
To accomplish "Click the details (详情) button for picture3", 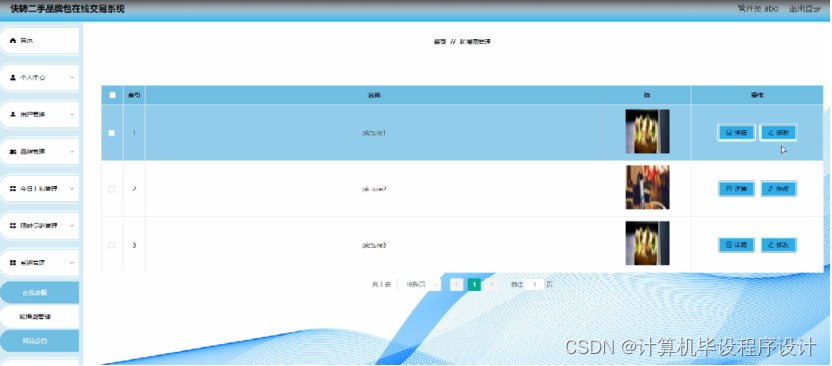I will (x=736, y=245).
